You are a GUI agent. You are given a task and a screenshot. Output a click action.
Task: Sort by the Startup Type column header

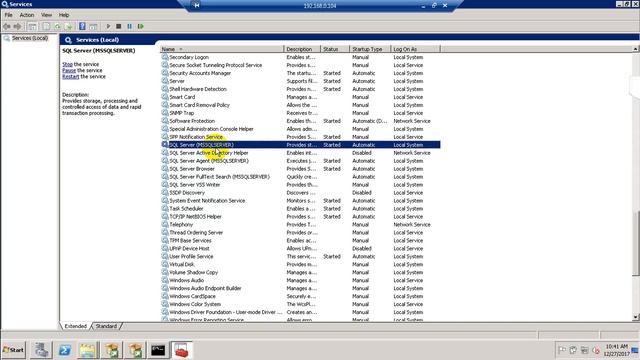(x=370, y=49)
